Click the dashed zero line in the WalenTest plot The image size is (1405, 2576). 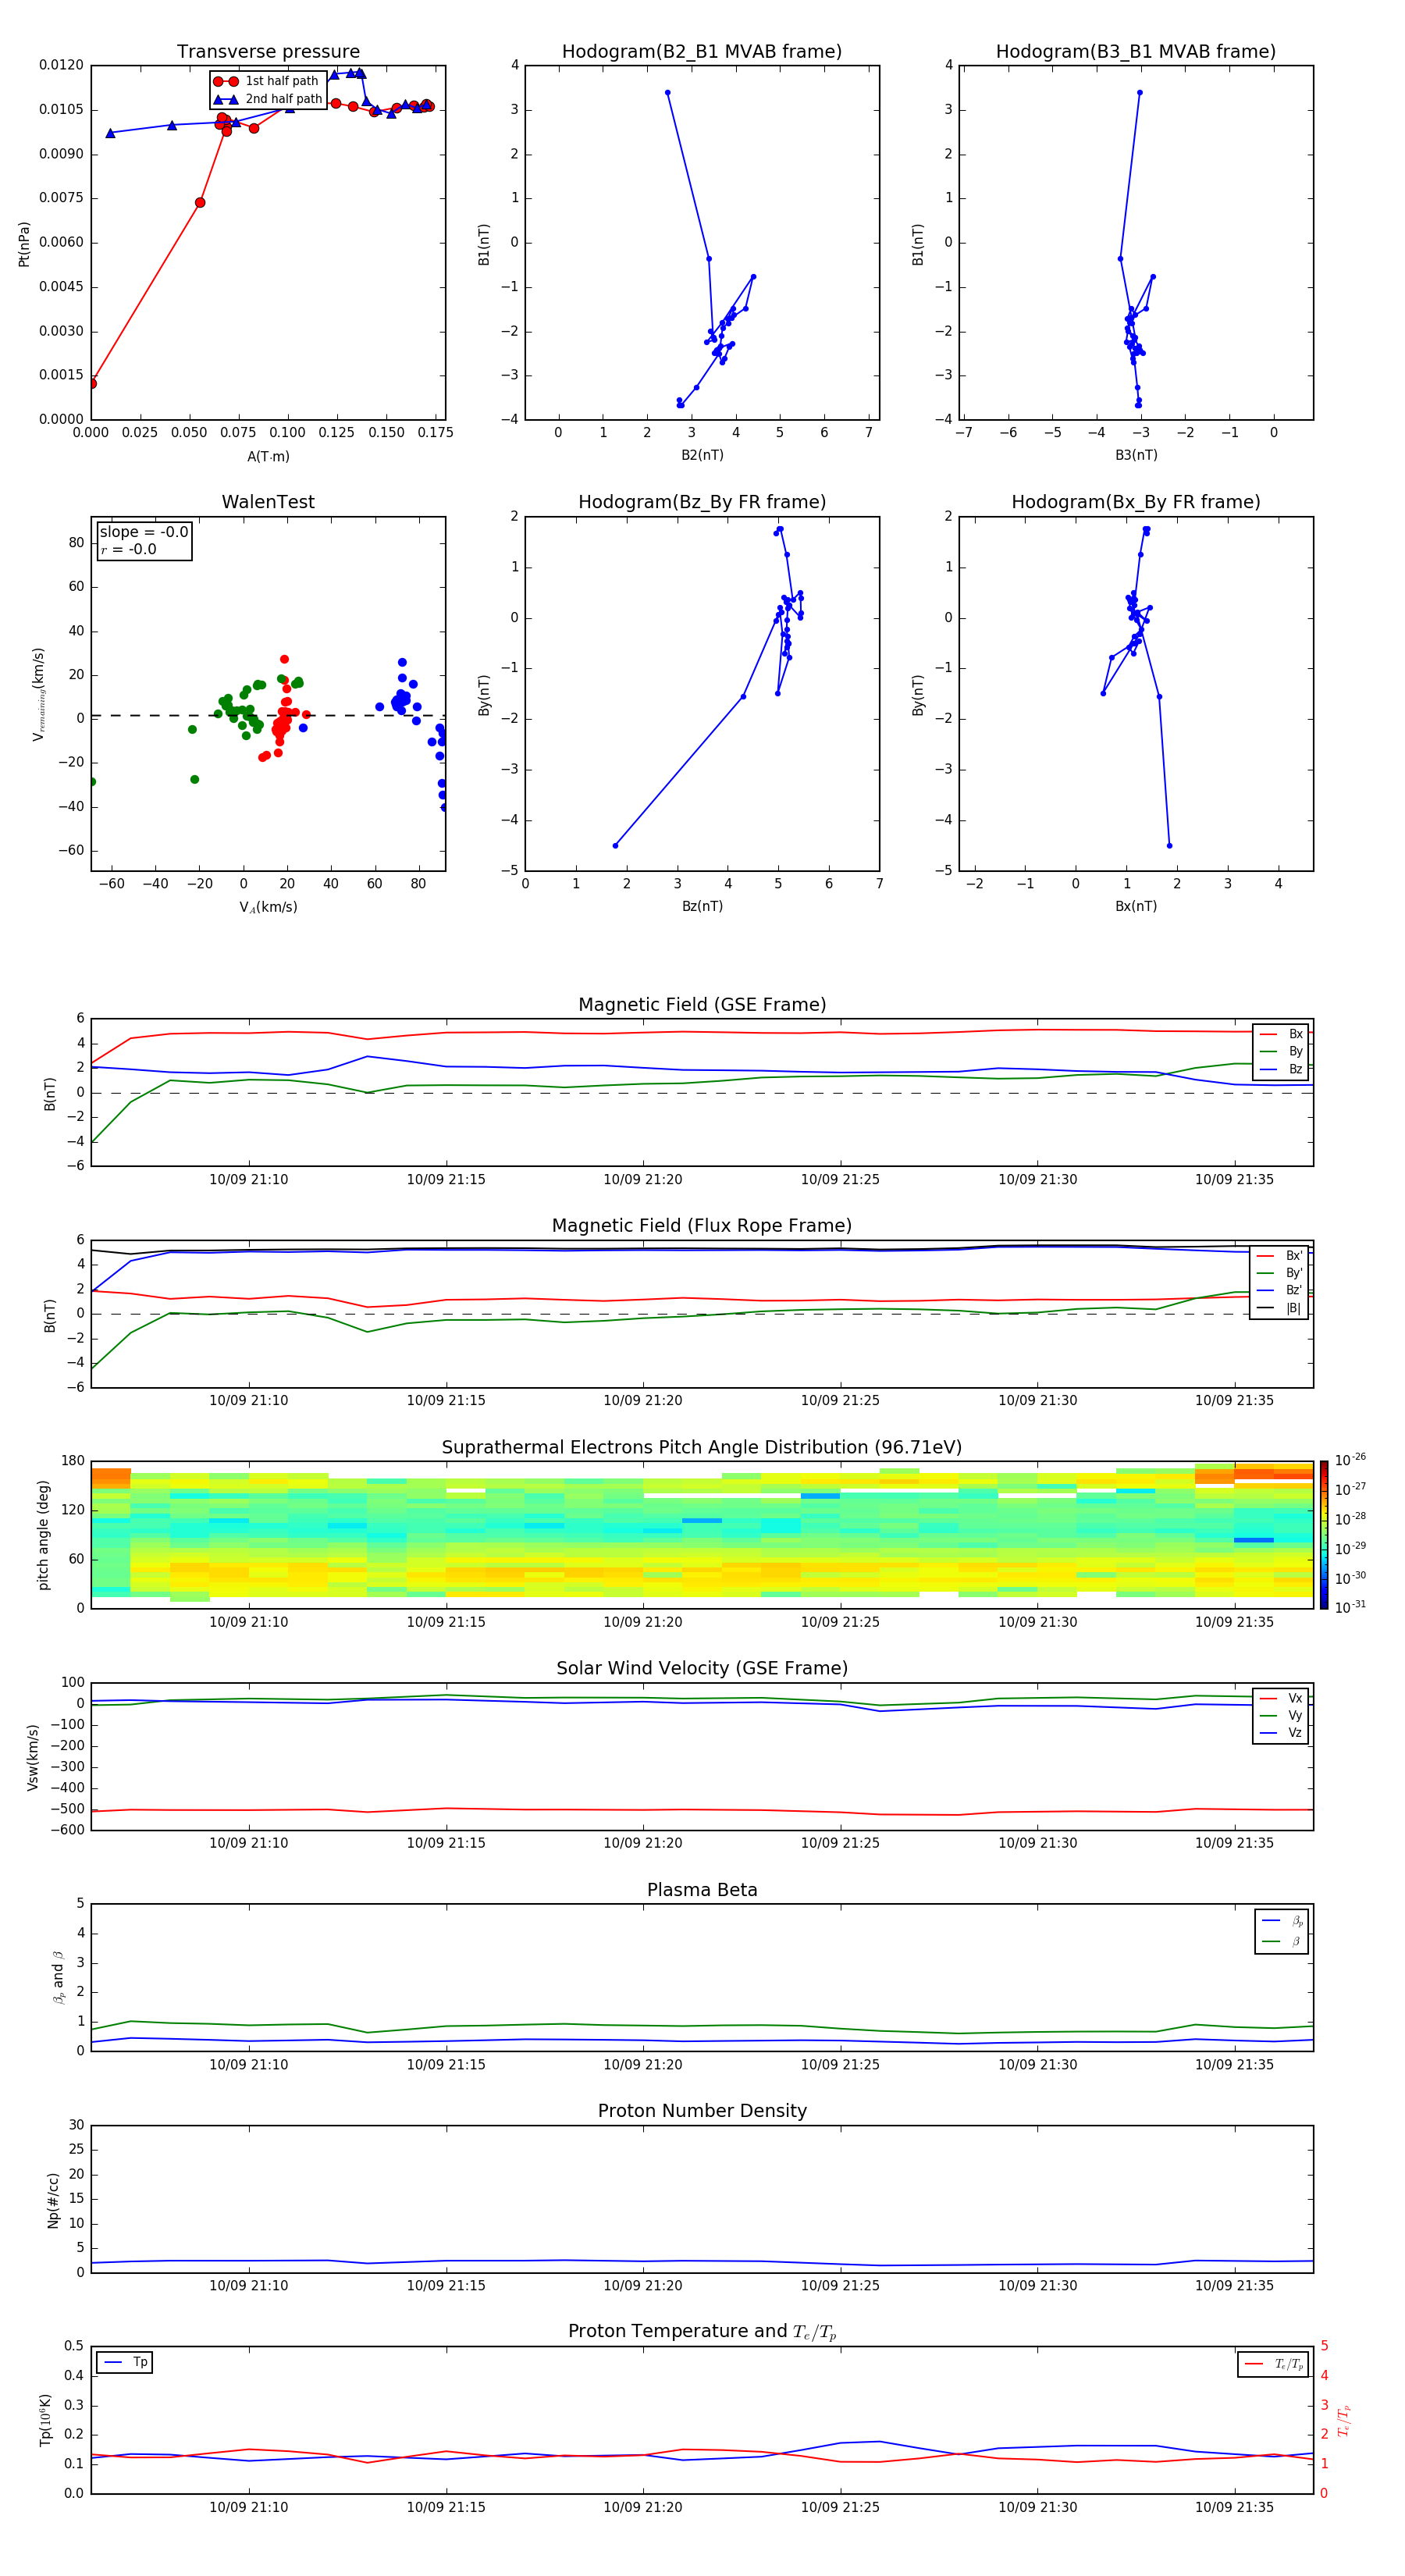click(x=268, y=716)
